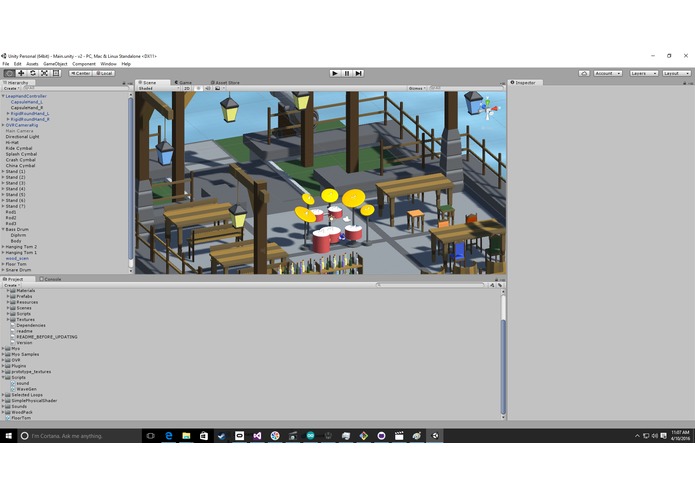Image resolution: width=695 pixels, height=494 pixels.
Task: Toggle scene lighting button
Action: click(x=198, y=88)
